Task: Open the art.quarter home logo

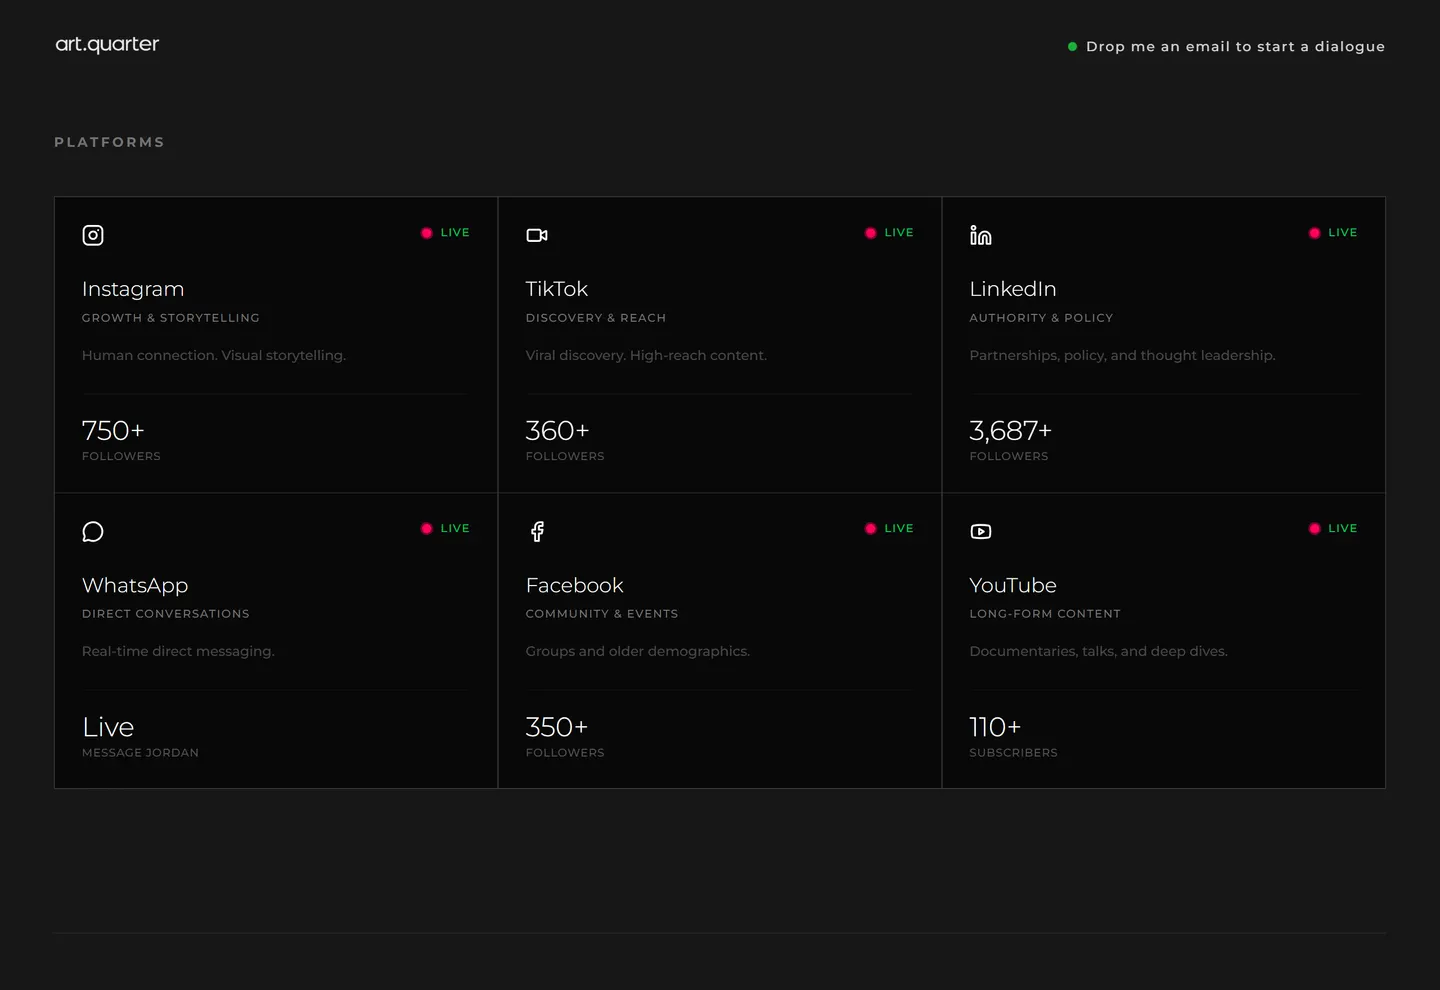Action: tap(107, 44)
